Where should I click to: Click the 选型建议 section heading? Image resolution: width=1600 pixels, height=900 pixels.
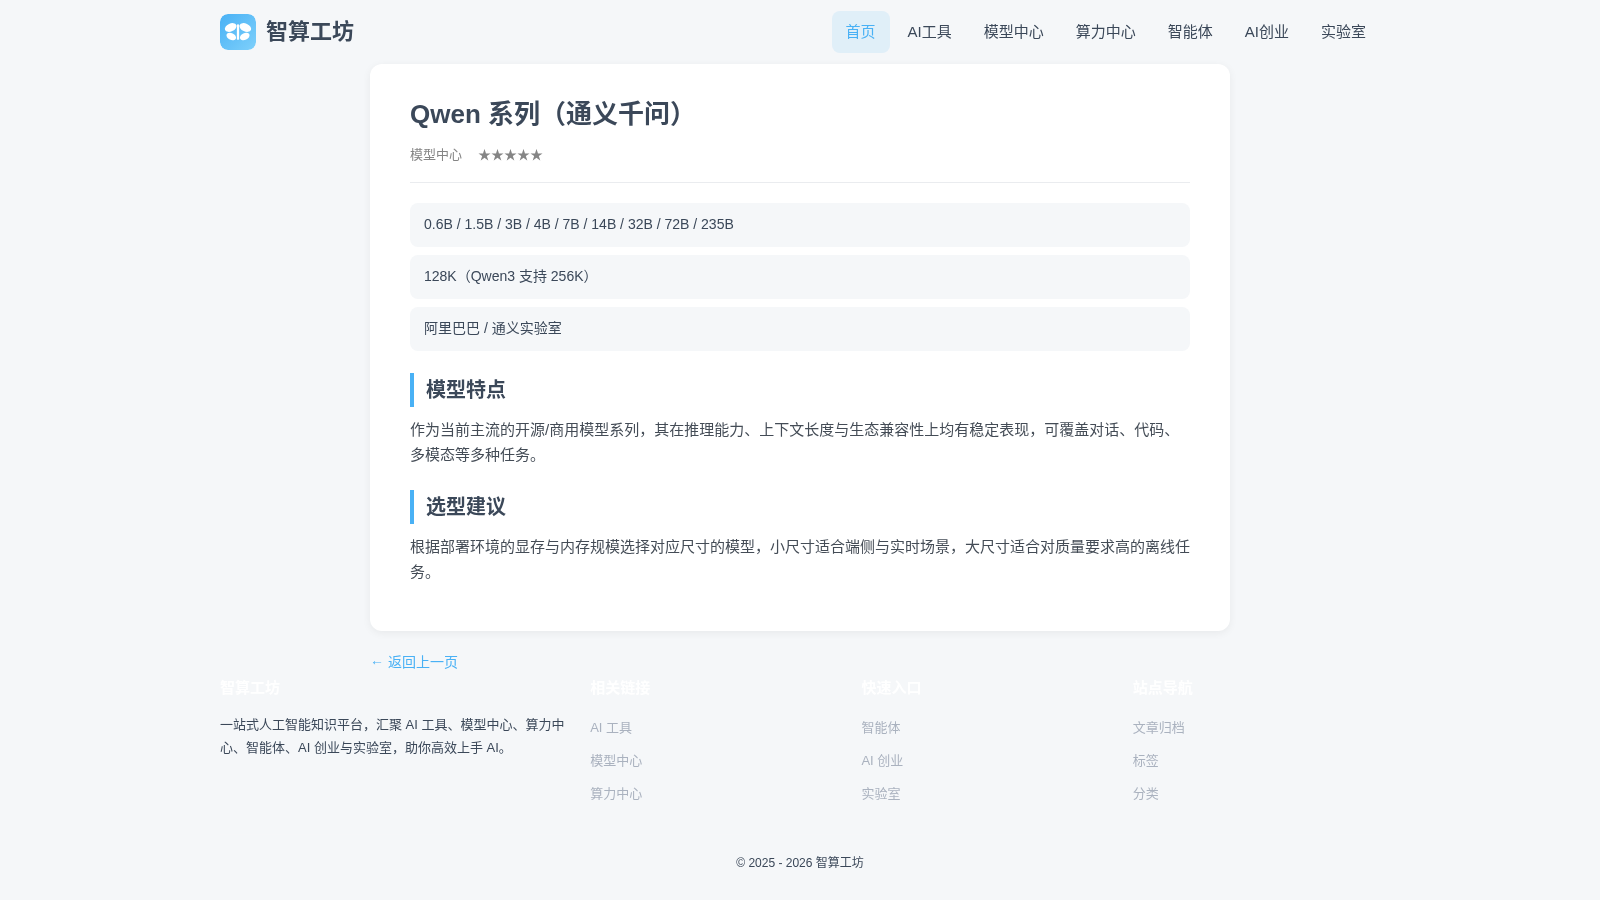[x=800, y=507]
